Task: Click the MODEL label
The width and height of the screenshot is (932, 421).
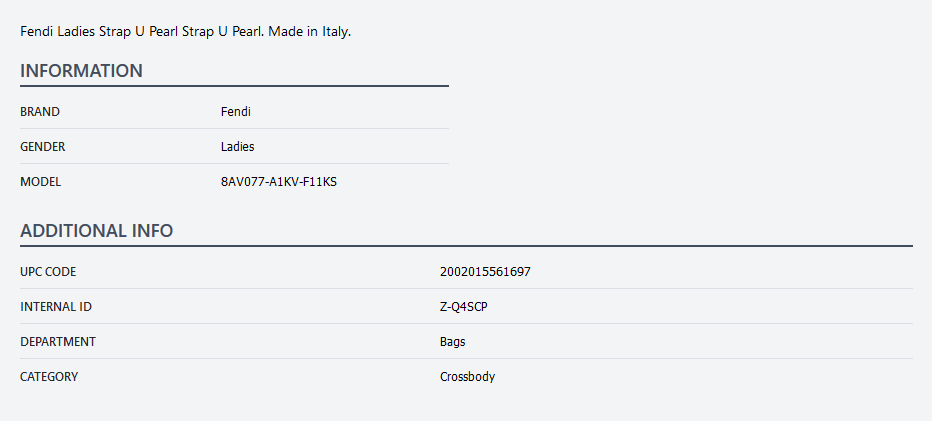Action: [41, 182]
